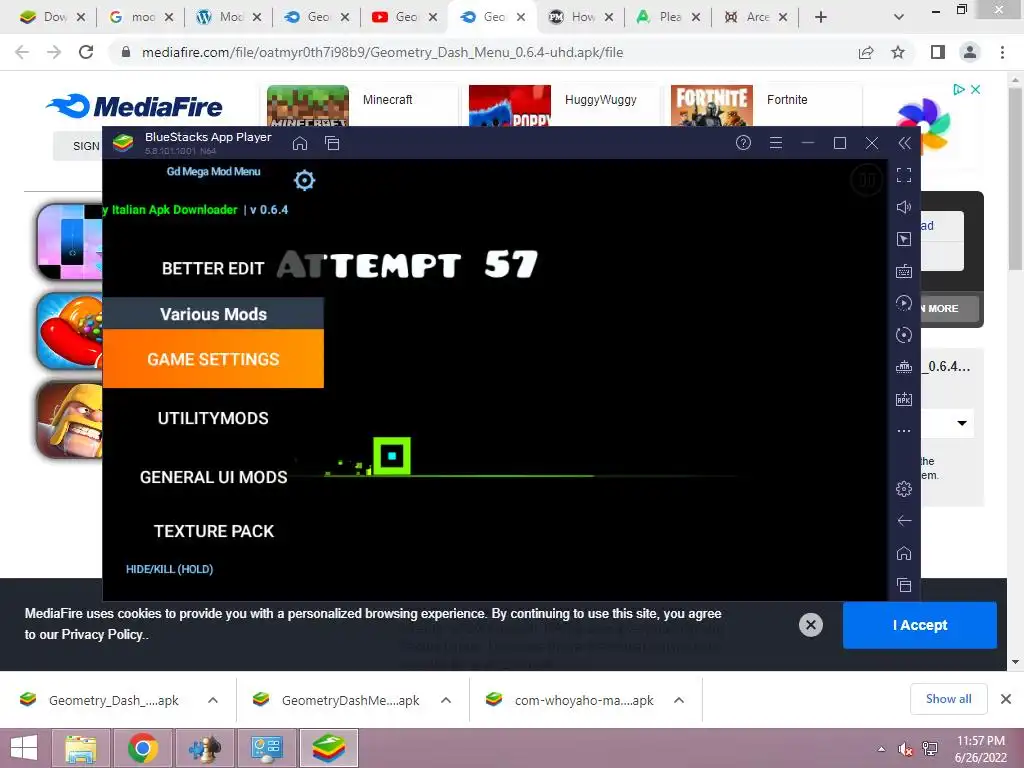Expand com-whoyaho-ma apk download options chevron
The width and height of the screenshot is (1024, 768).
tap(679, 700)
